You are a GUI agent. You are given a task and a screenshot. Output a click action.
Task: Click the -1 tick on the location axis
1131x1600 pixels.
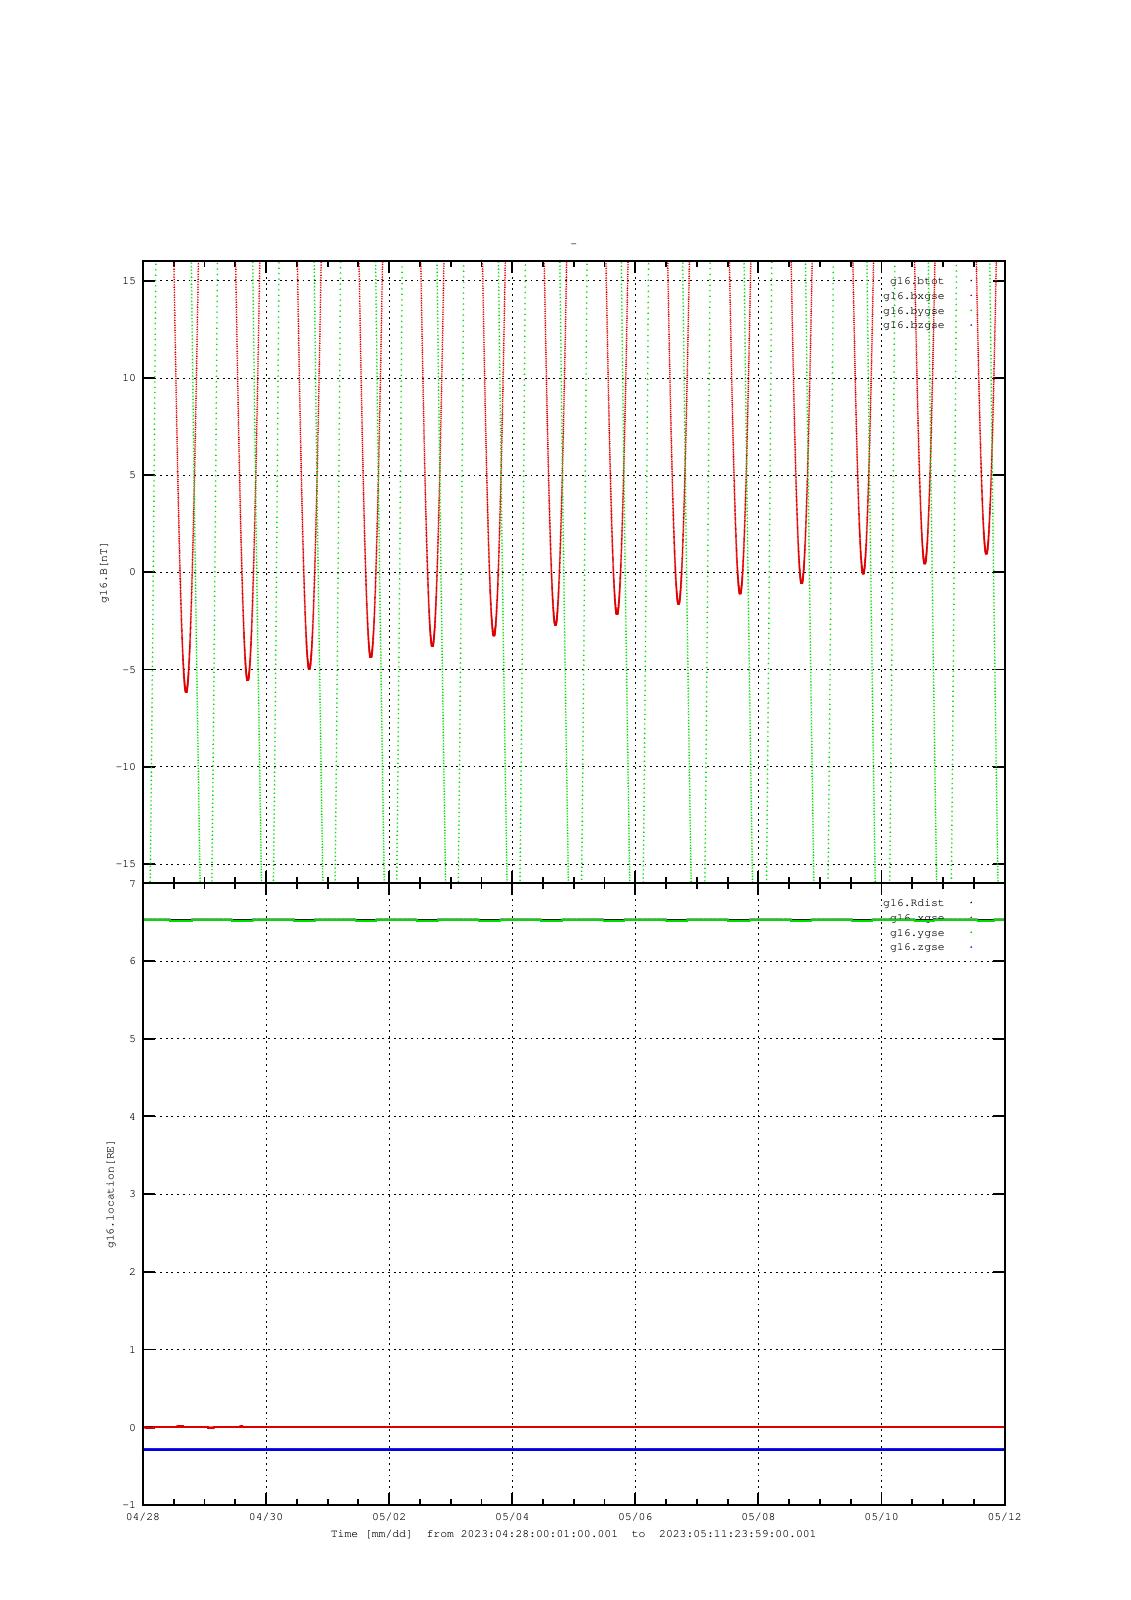pyautogui.click(x=129, y=1505)
